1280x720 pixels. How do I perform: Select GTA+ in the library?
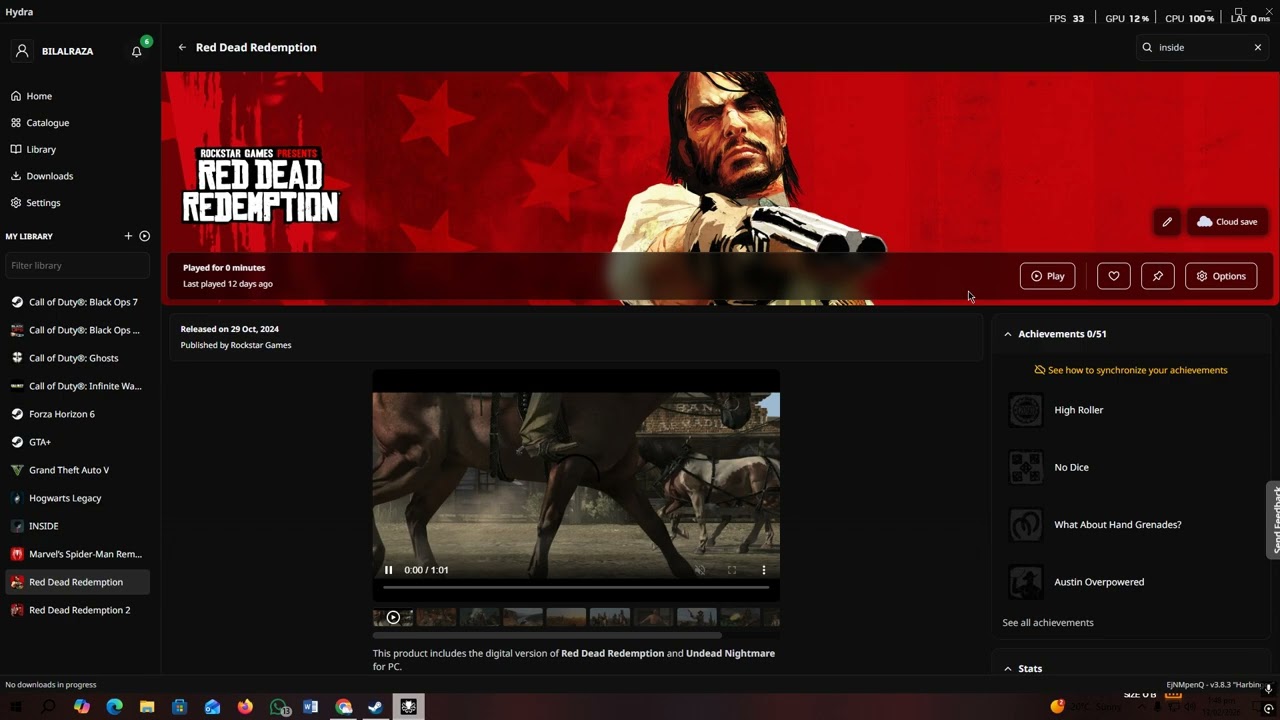pyautogui.click(x=78, y=442)
